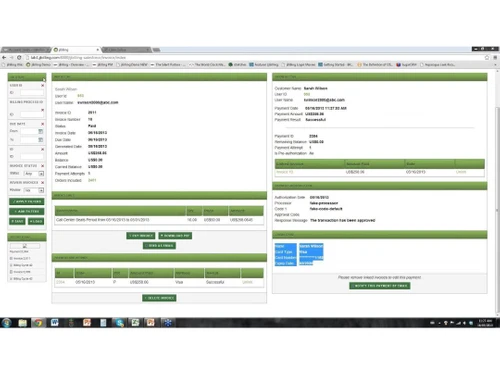Screen dimensions: 500x375
Task: Open Microsoft Word from the taskbar
Action: [55, 322]
